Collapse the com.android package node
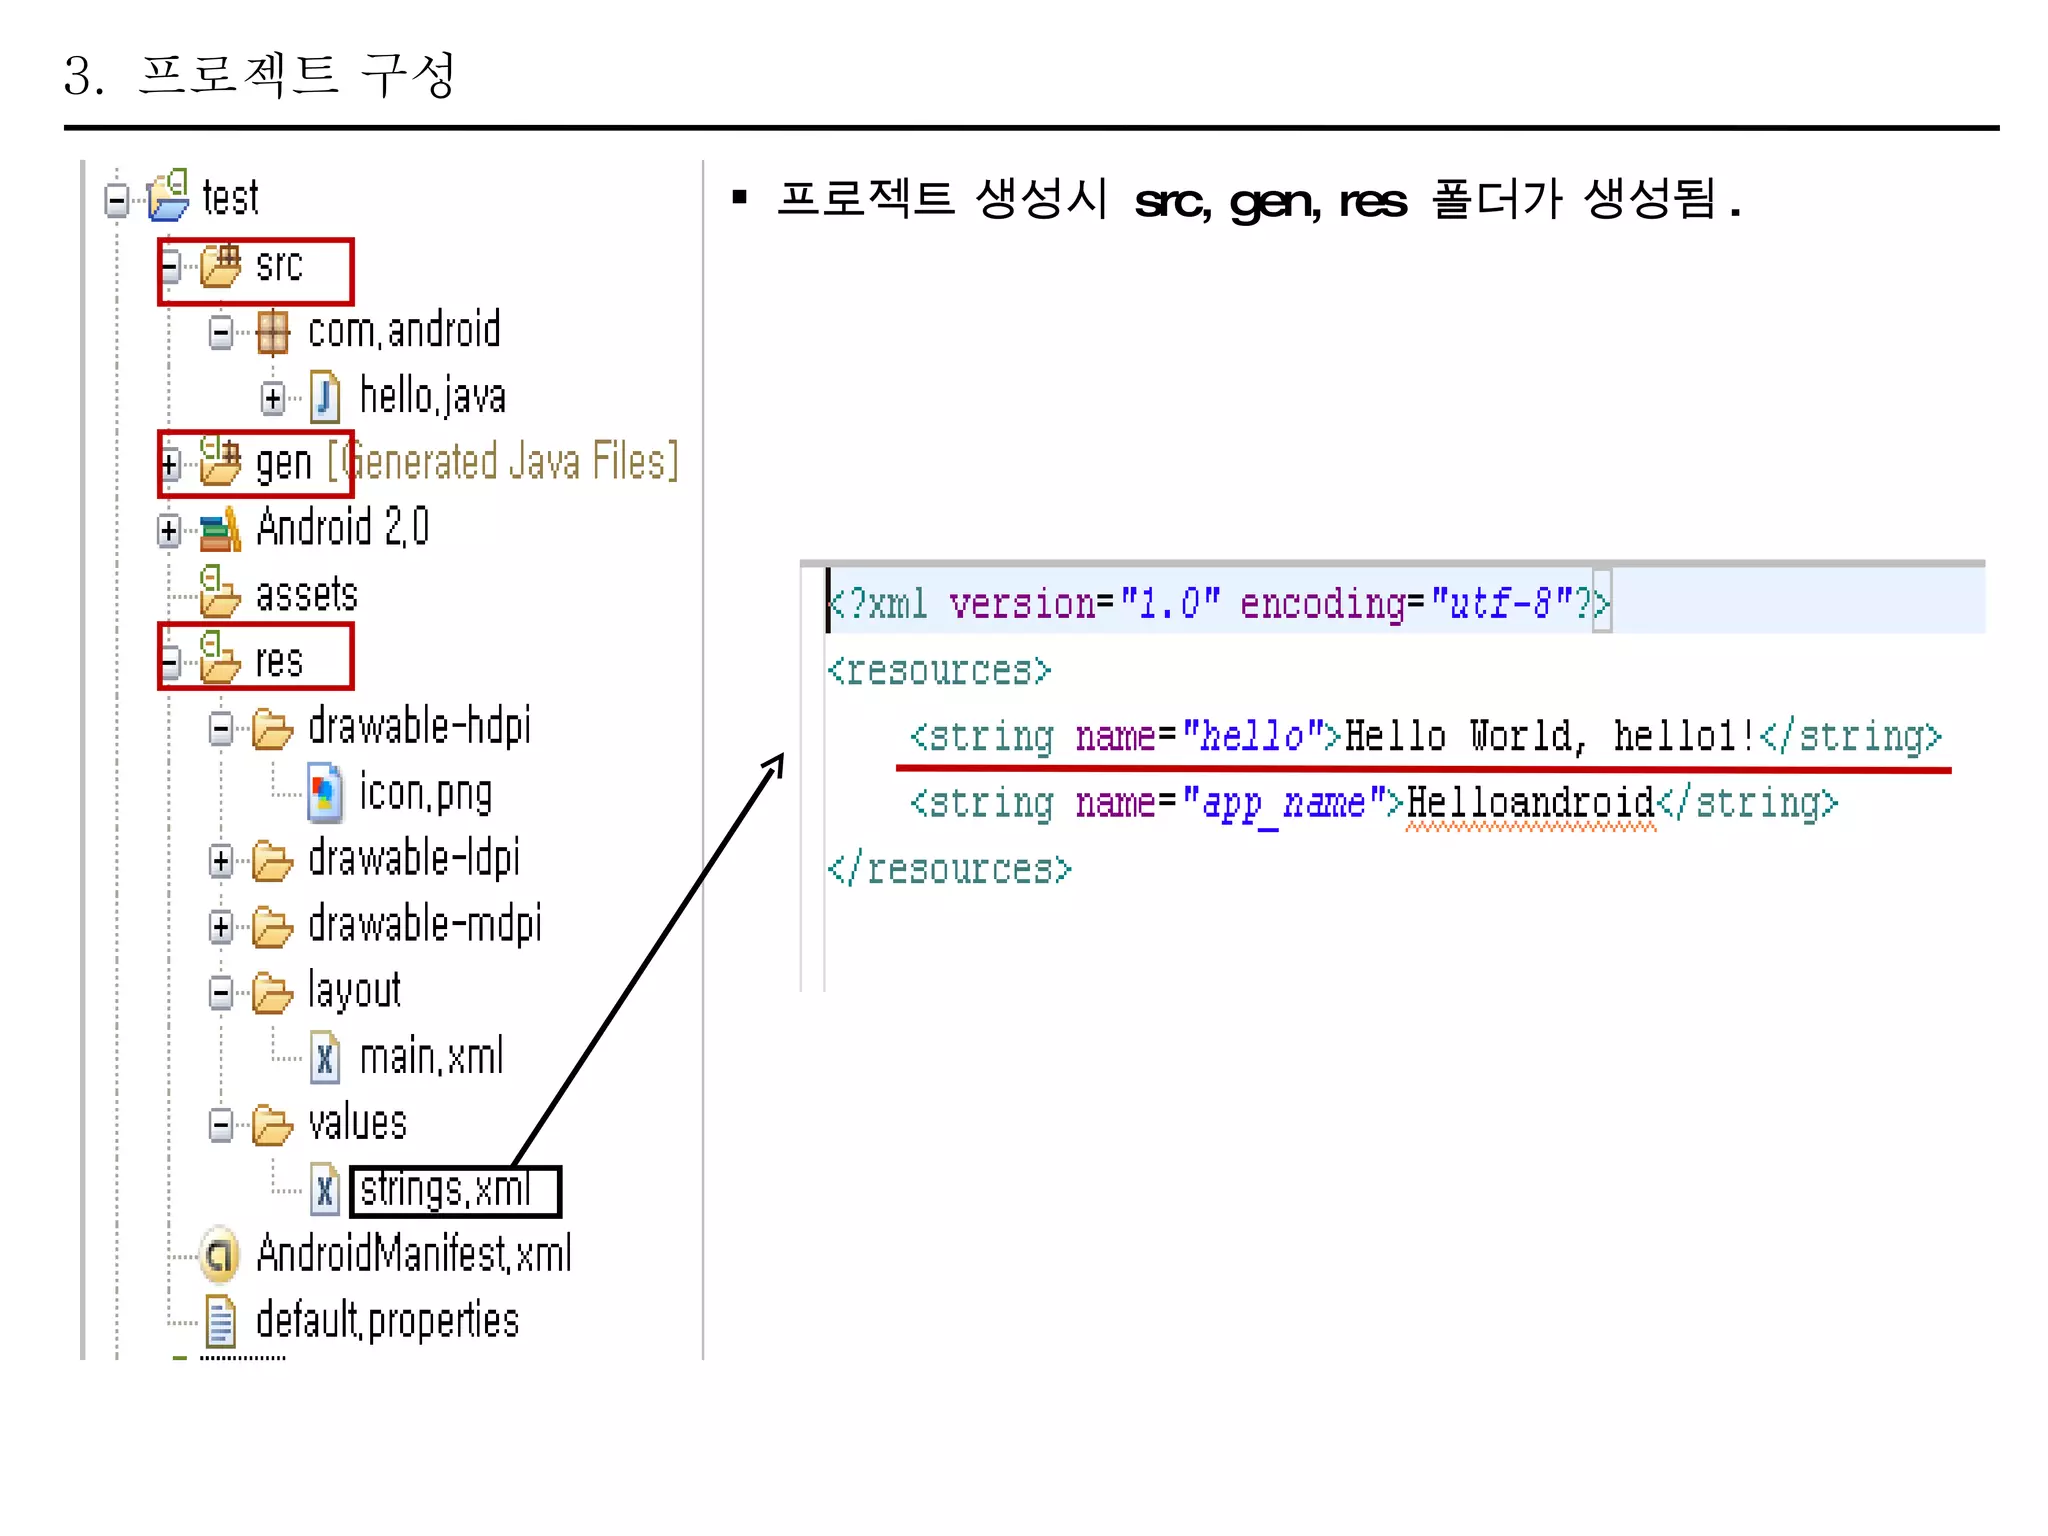2048x1536 pixels. coord(221,333)
